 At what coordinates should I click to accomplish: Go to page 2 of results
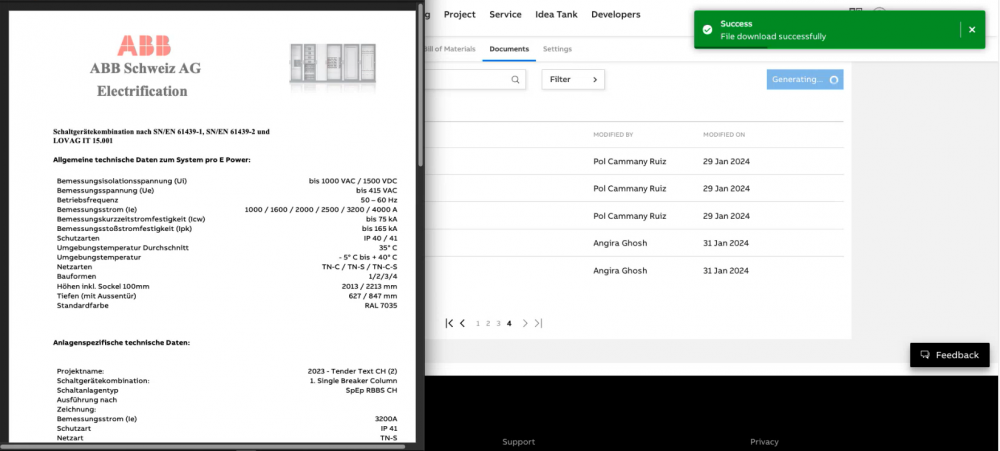(488, 323)
